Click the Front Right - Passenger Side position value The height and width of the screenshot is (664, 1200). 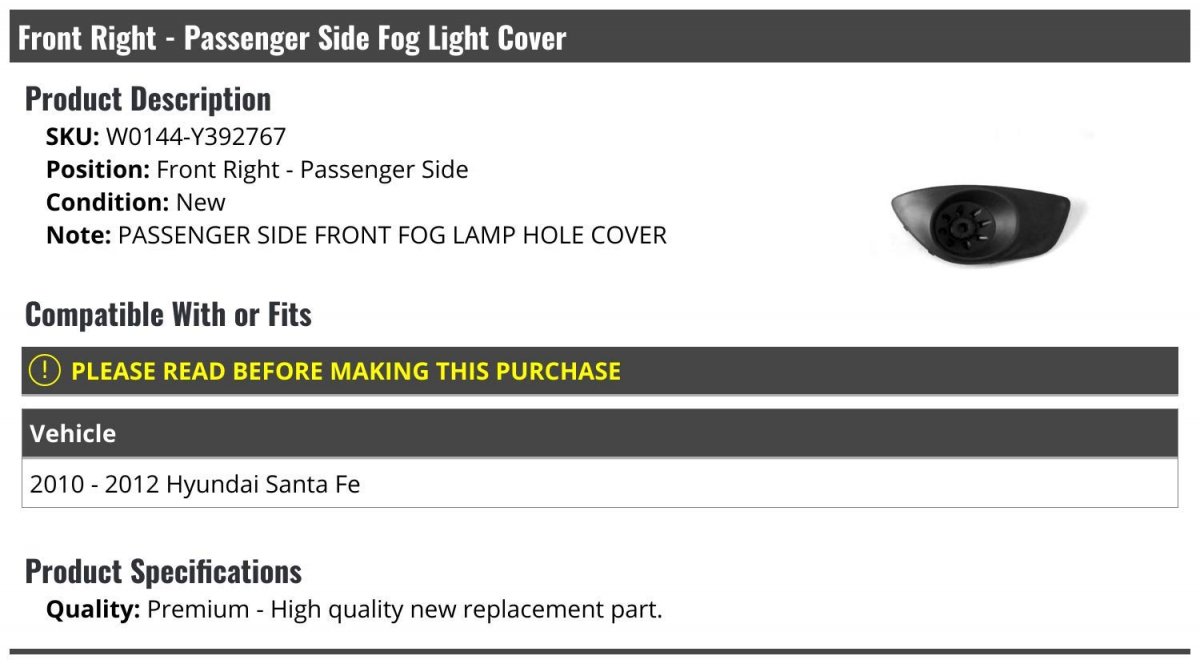(x=312, y=170)
